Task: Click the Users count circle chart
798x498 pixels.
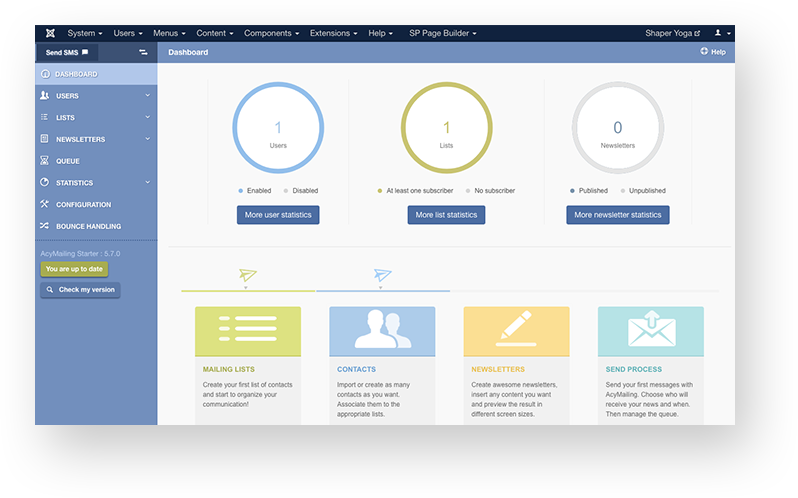Action: click(278, 128)
